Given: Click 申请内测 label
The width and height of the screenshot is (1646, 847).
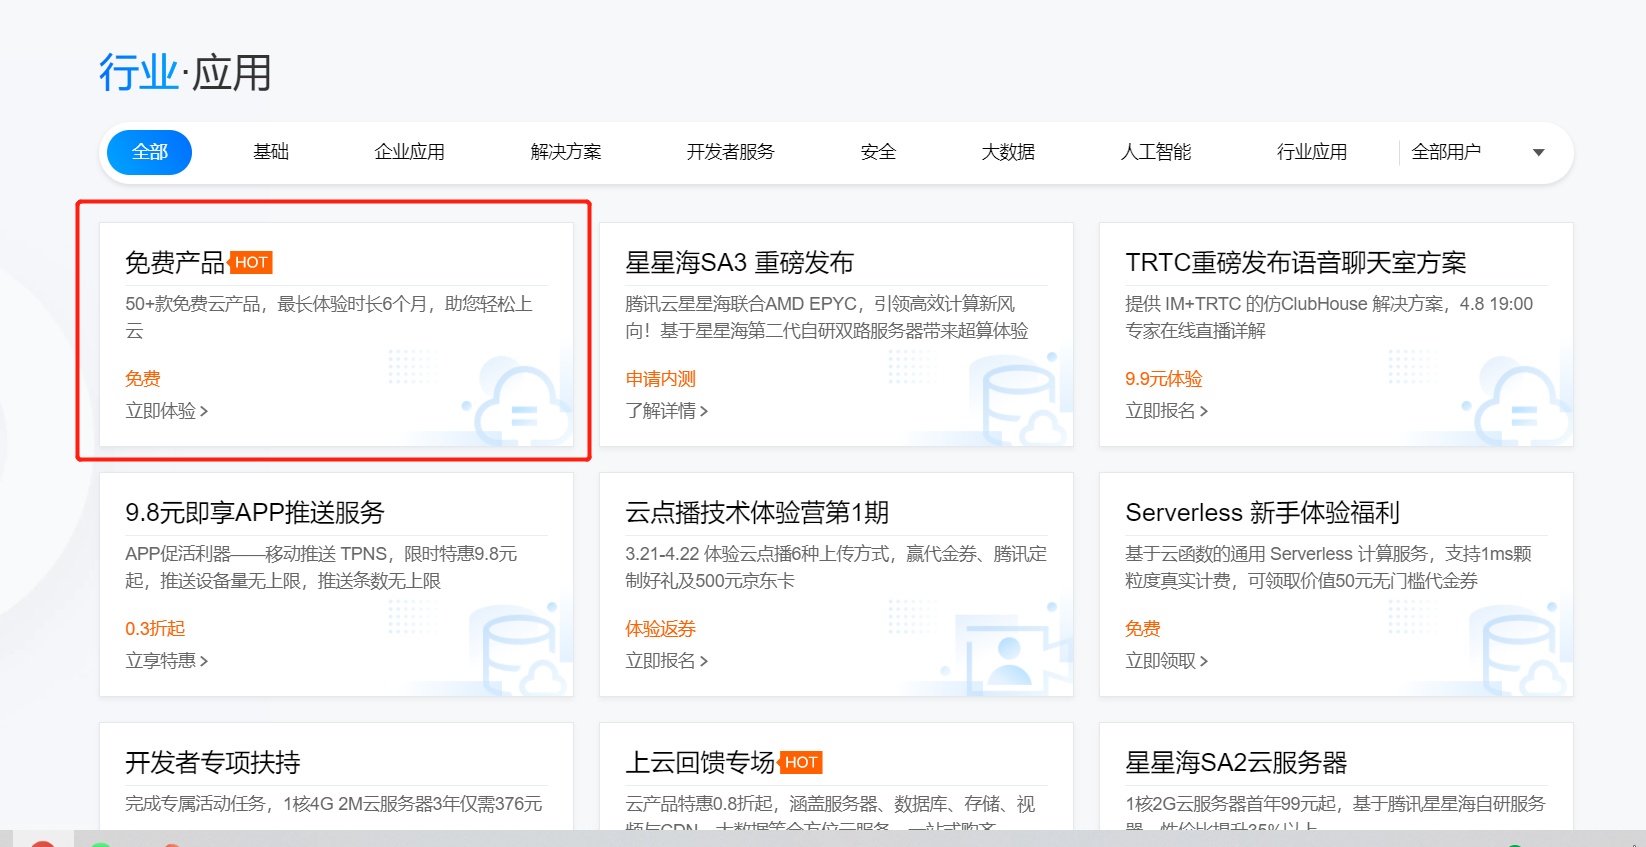Looking at the screenshot, I should coord(660,379).
